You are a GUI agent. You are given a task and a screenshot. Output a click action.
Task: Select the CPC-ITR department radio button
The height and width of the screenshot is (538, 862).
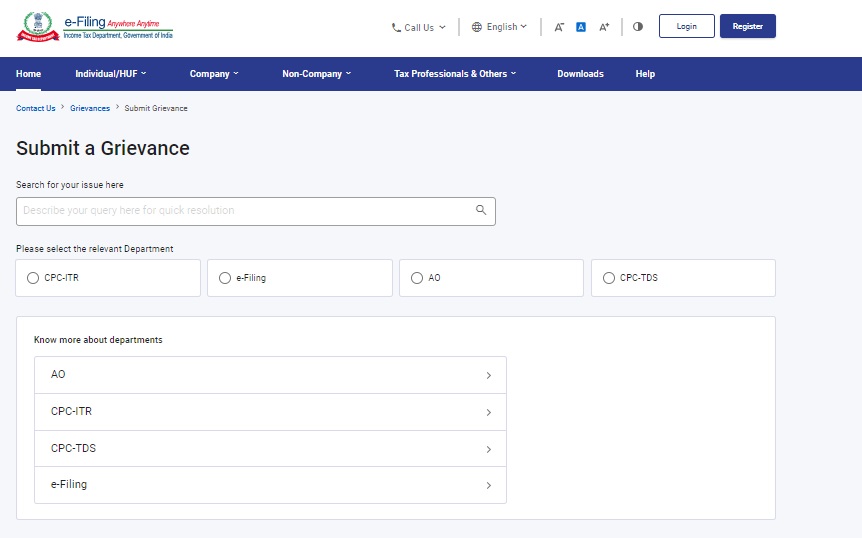[x=33, y=278]
